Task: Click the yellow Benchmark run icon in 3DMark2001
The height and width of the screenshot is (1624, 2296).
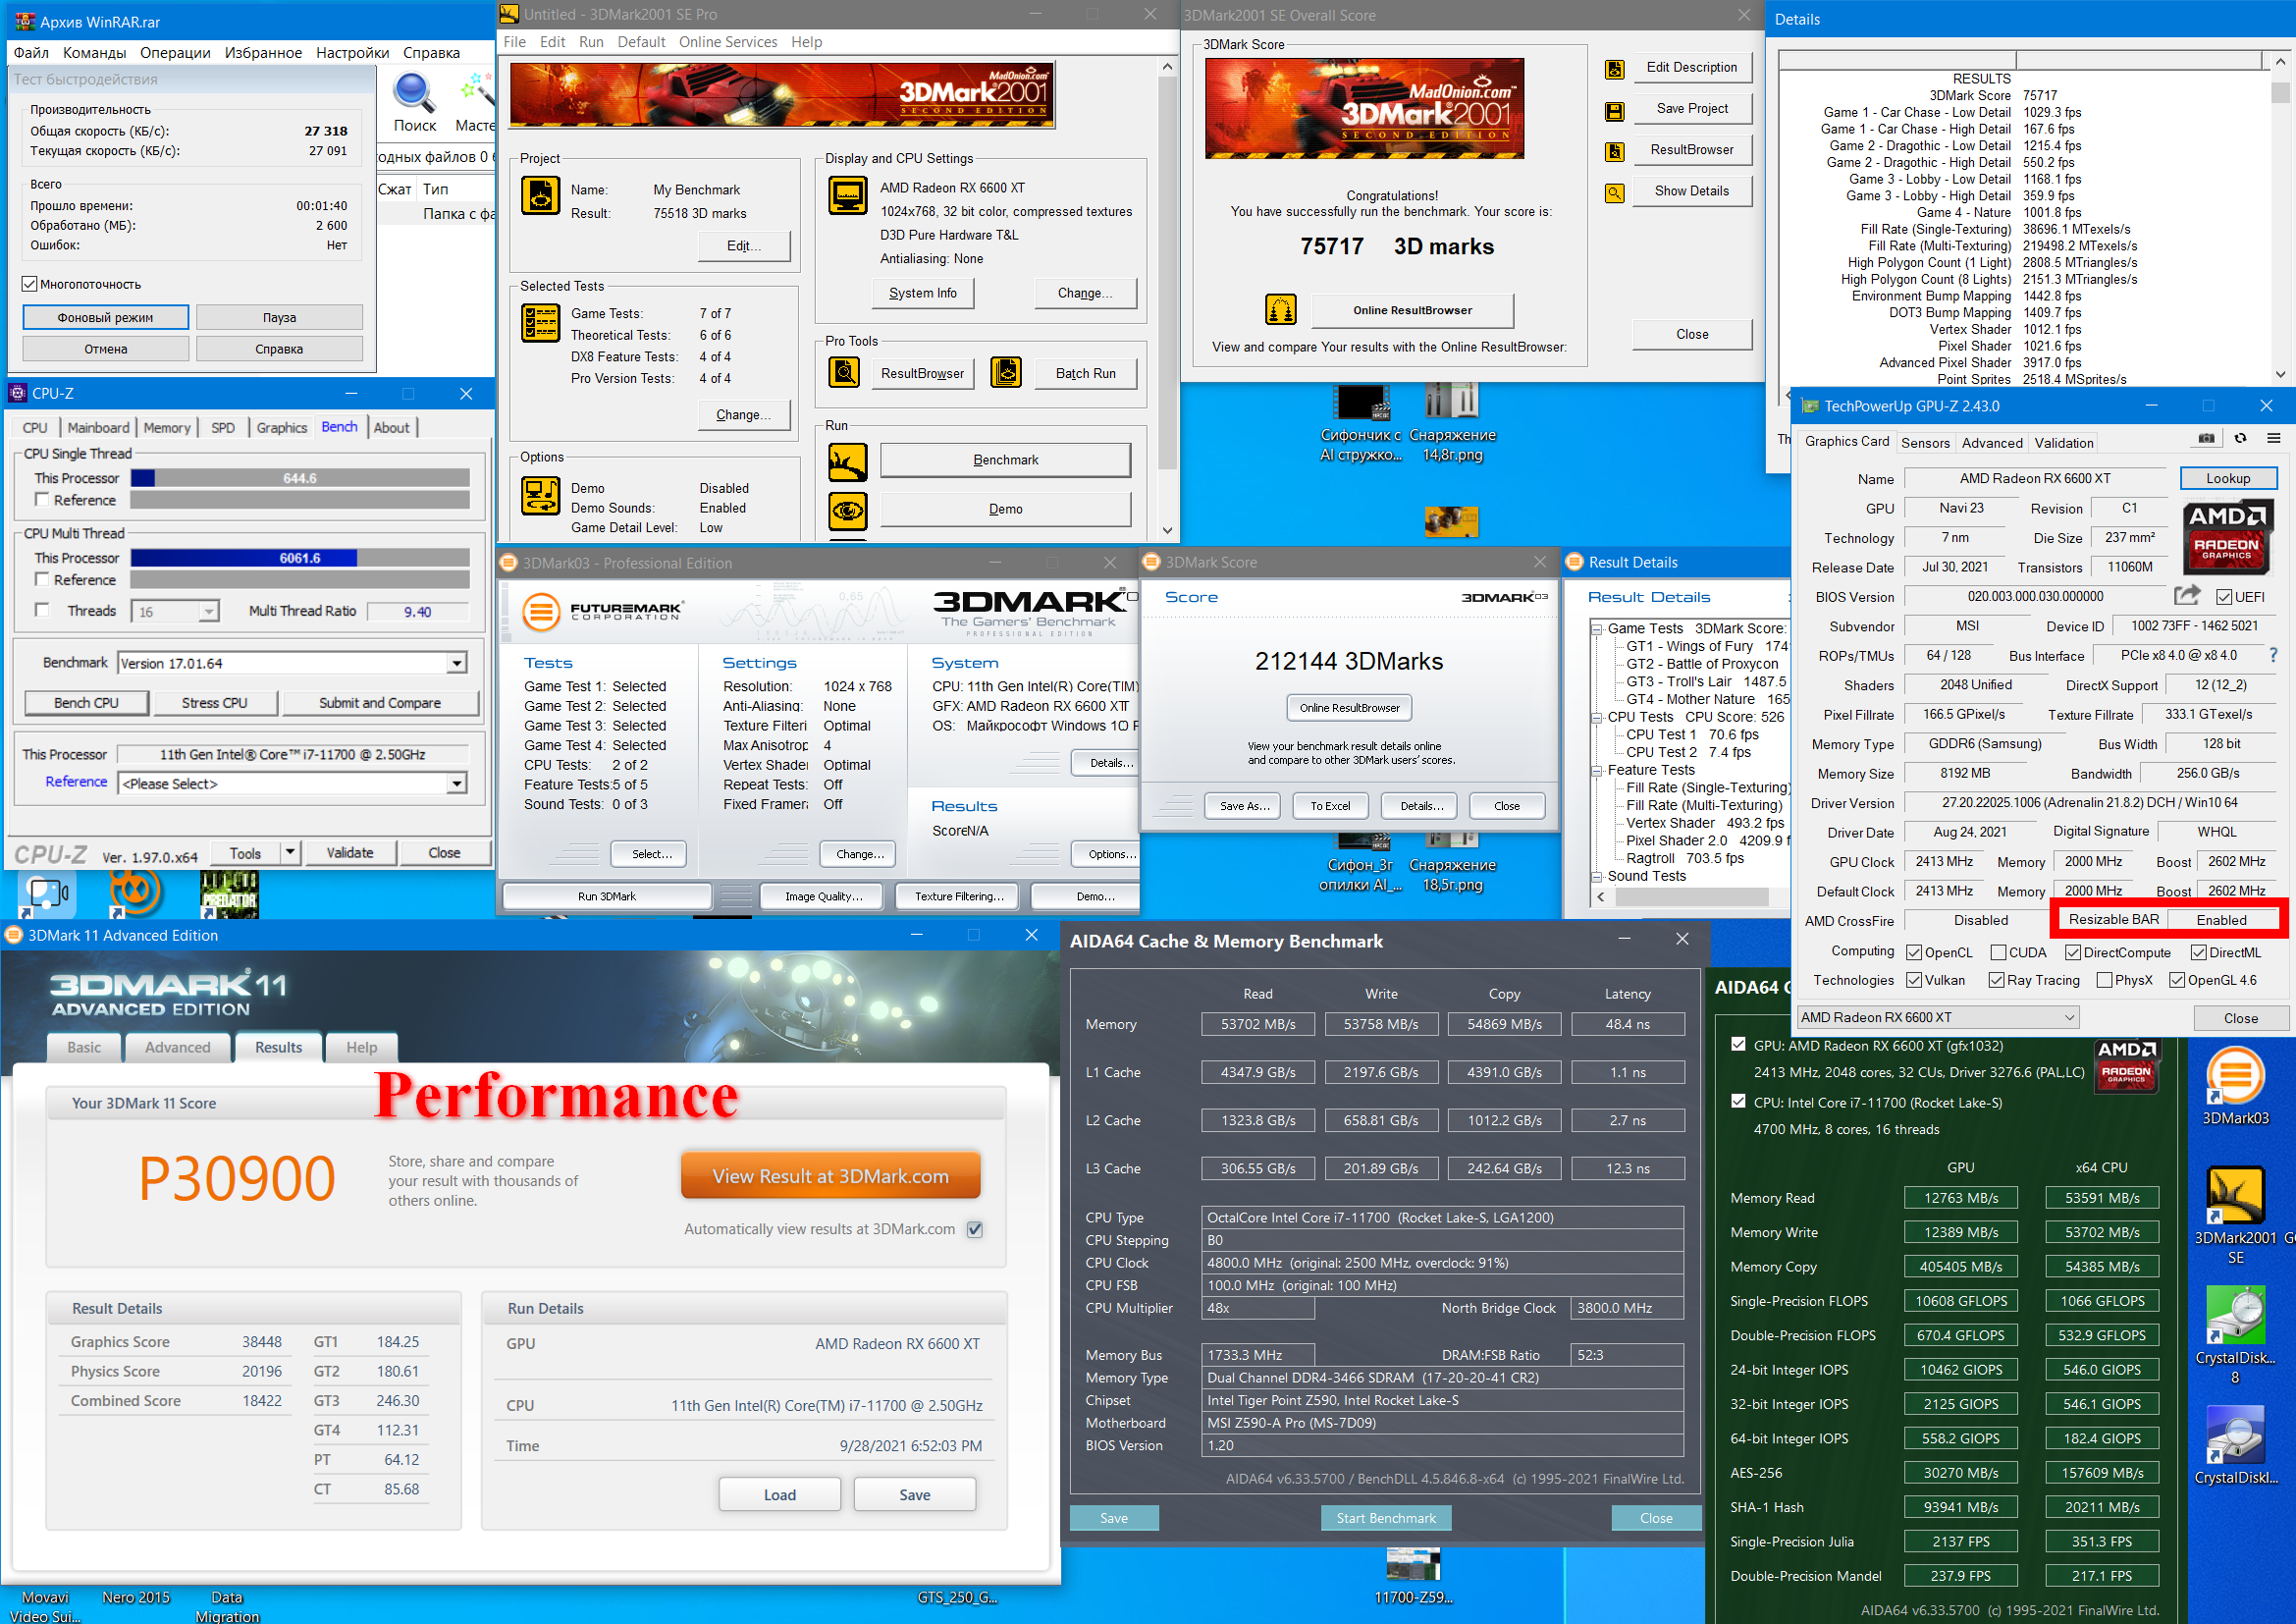Action: pyautogui.click(x=847, y=461)
